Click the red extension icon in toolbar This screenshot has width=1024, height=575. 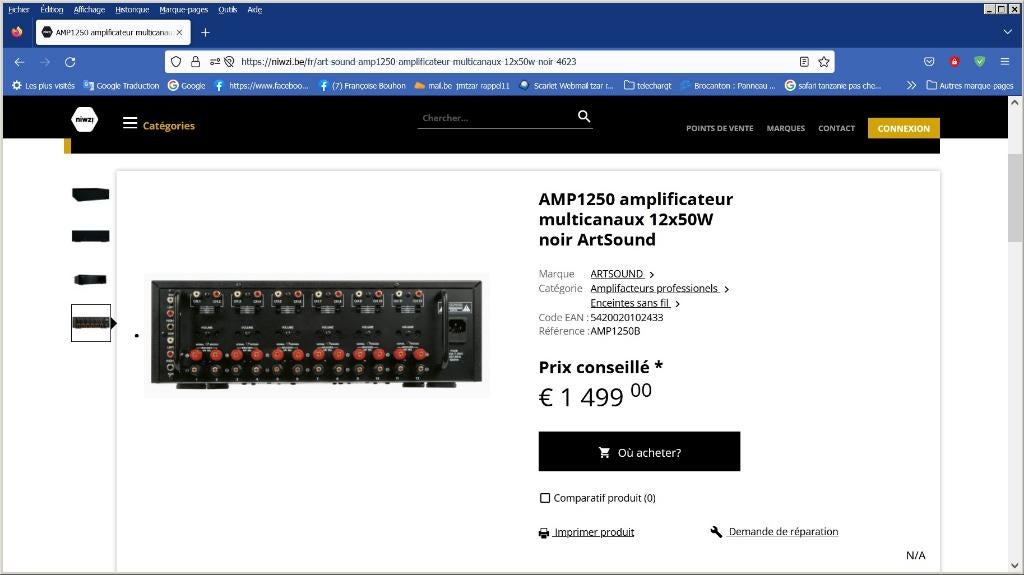[x=954, y=61]
